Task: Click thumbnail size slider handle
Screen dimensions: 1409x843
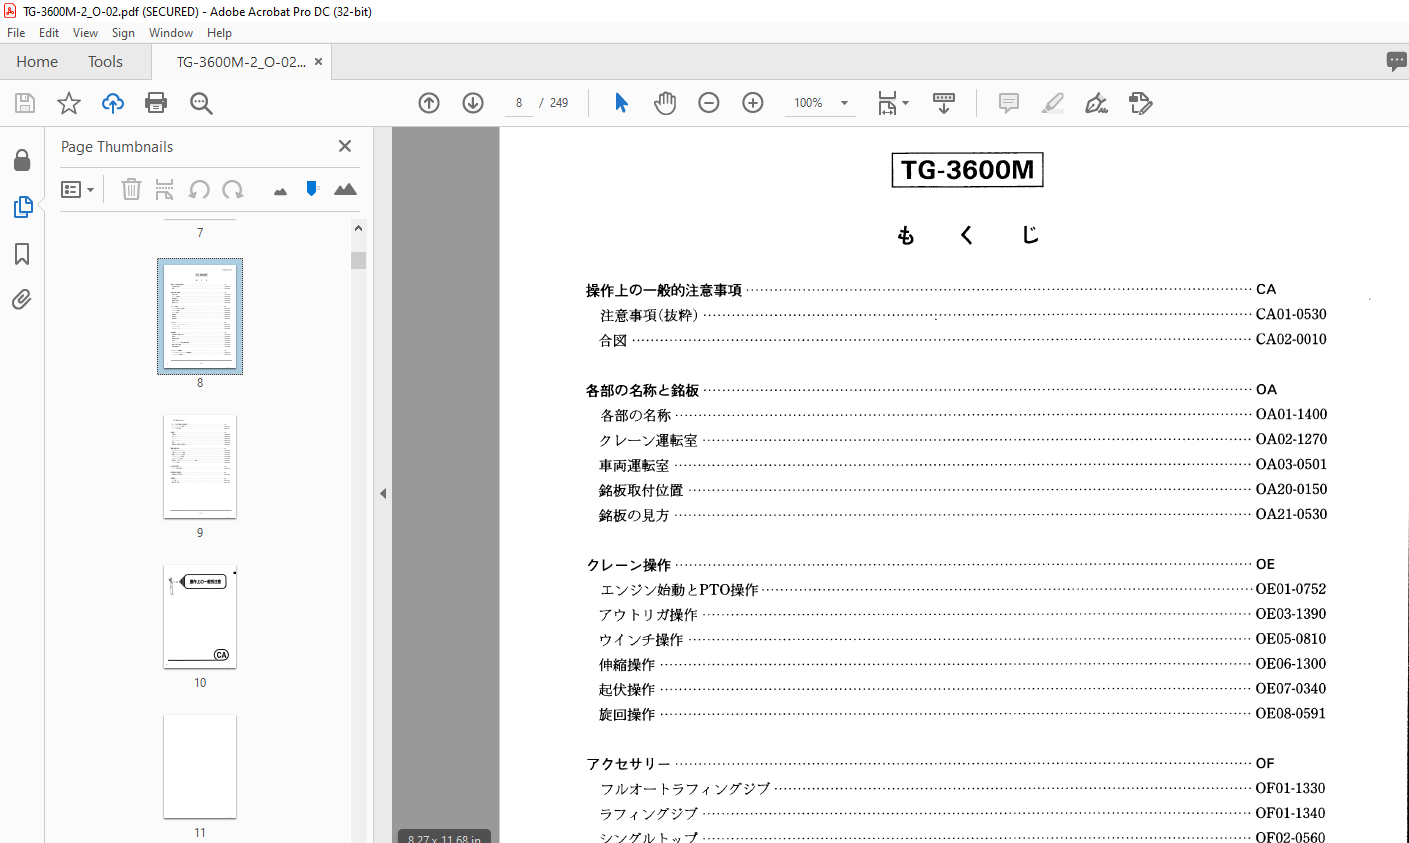Action: pyautogui.click(x=312, y=188)
